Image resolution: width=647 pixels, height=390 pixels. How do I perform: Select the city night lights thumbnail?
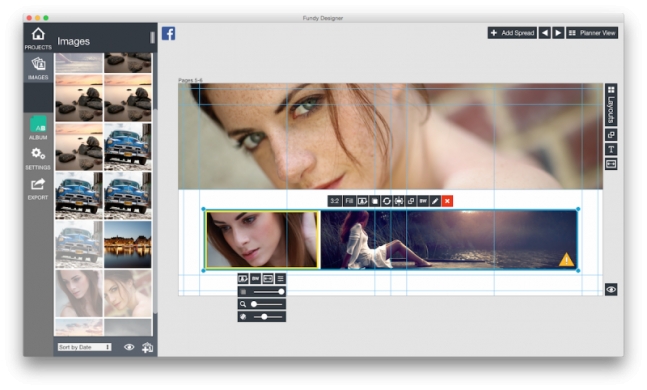click(x=128, y=244)
